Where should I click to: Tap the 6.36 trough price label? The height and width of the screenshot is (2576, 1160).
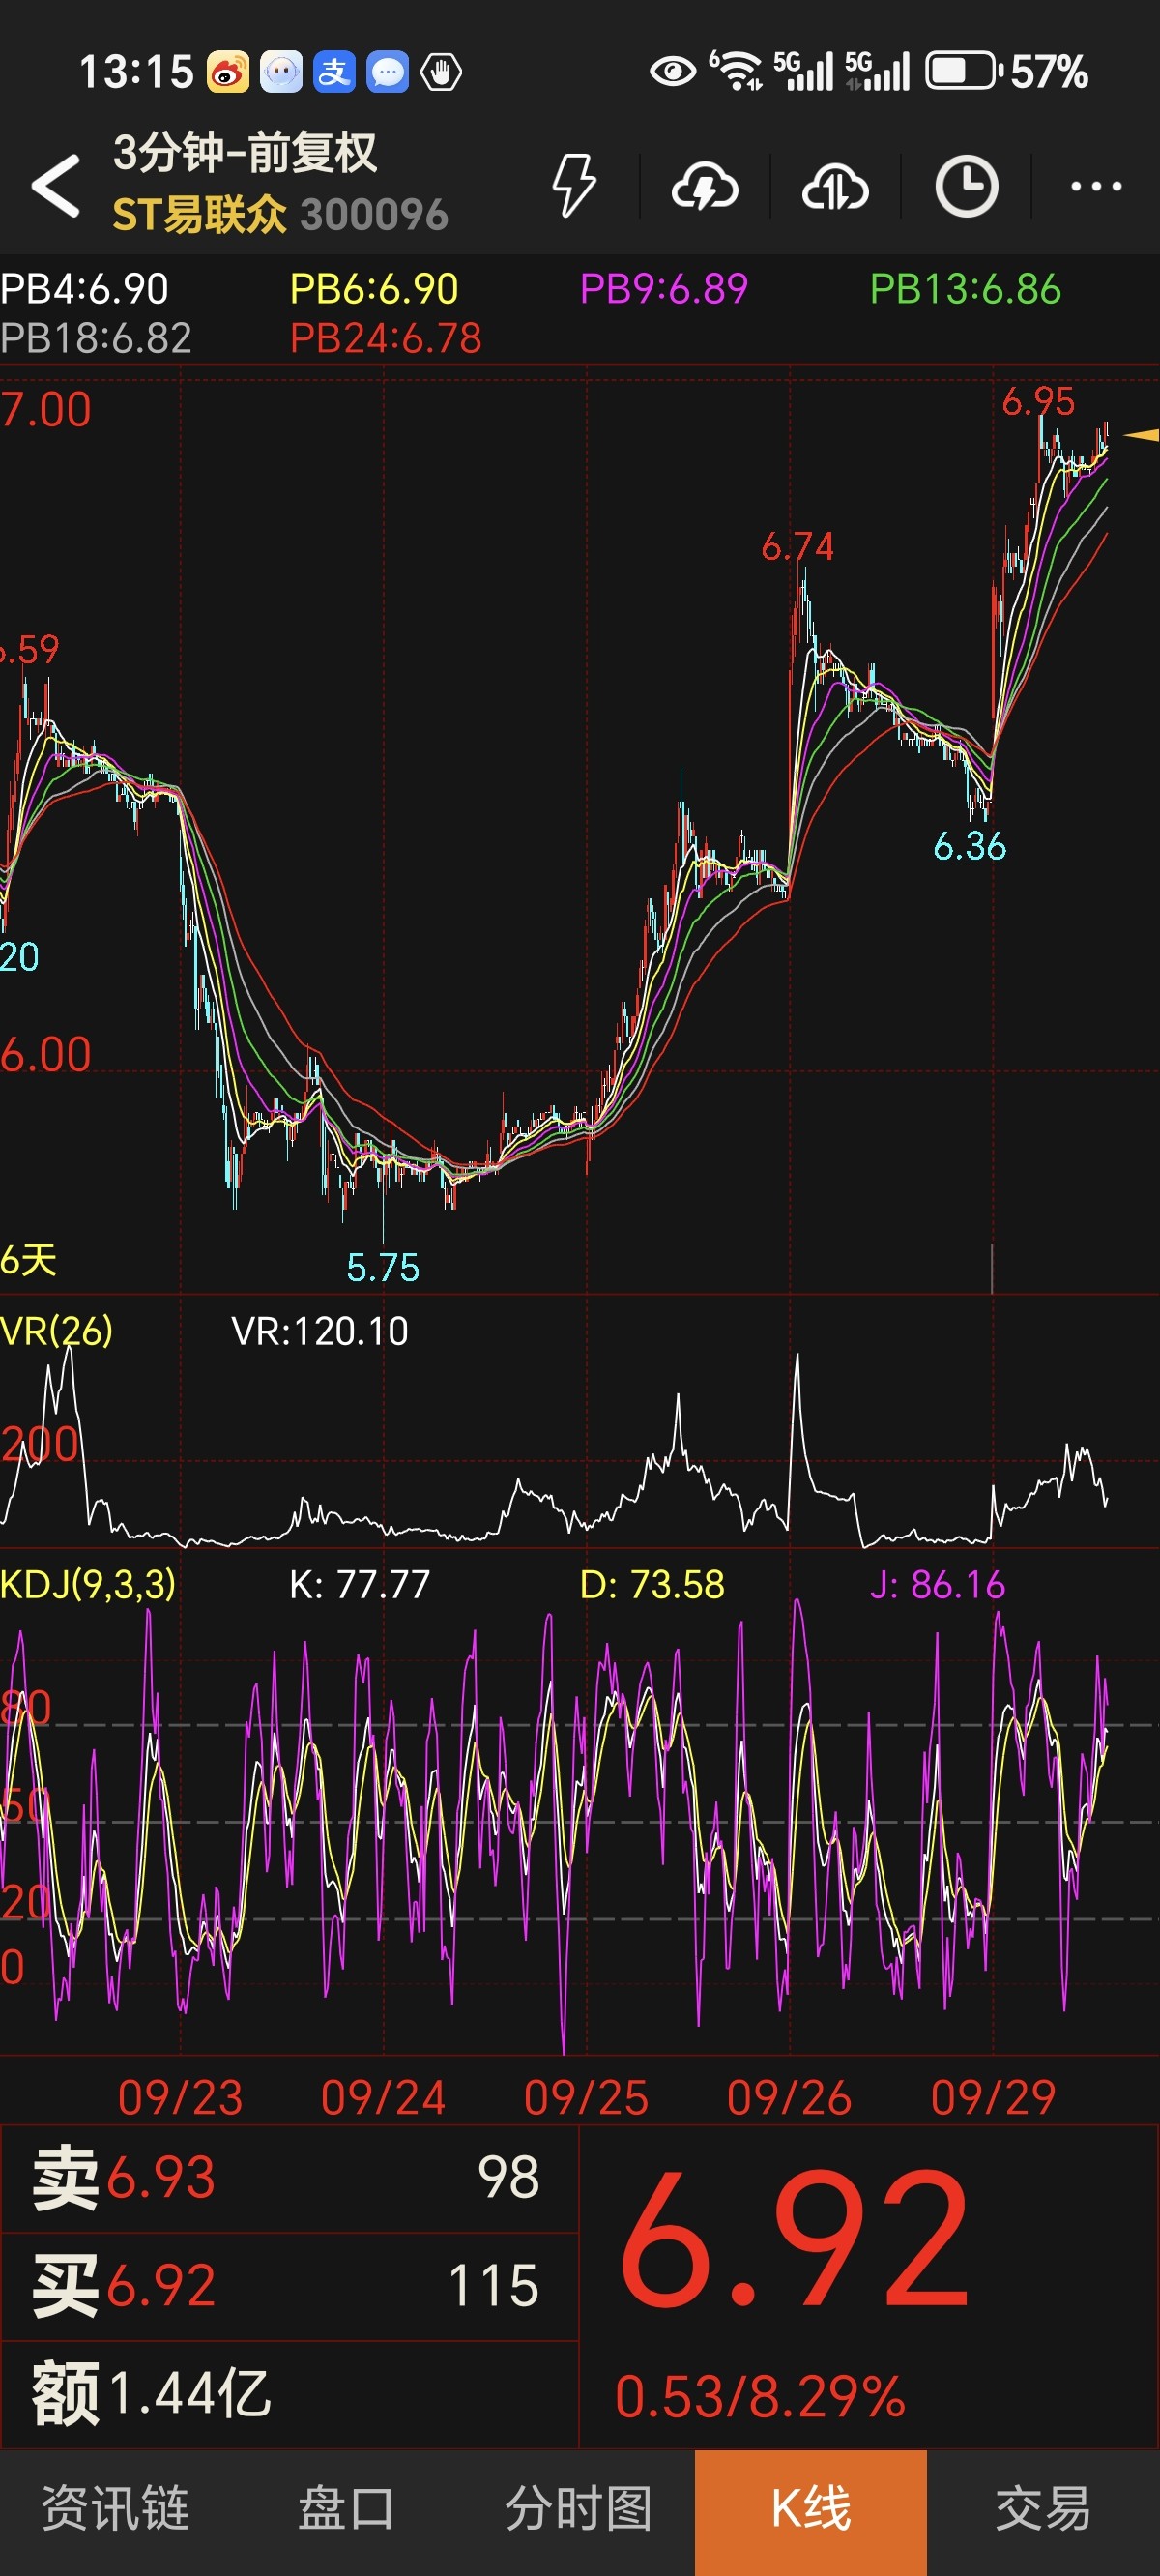click(x=969, y=847)
